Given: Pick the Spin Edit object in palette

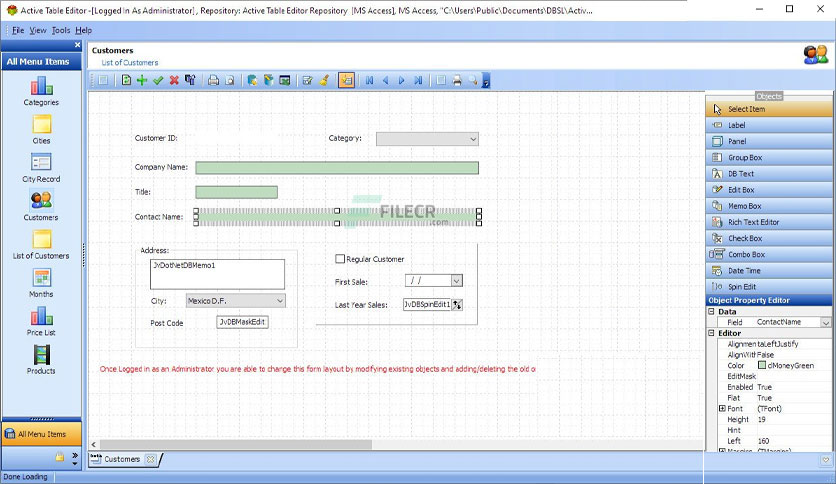Looking at the screenshot, I should point(769,286).
